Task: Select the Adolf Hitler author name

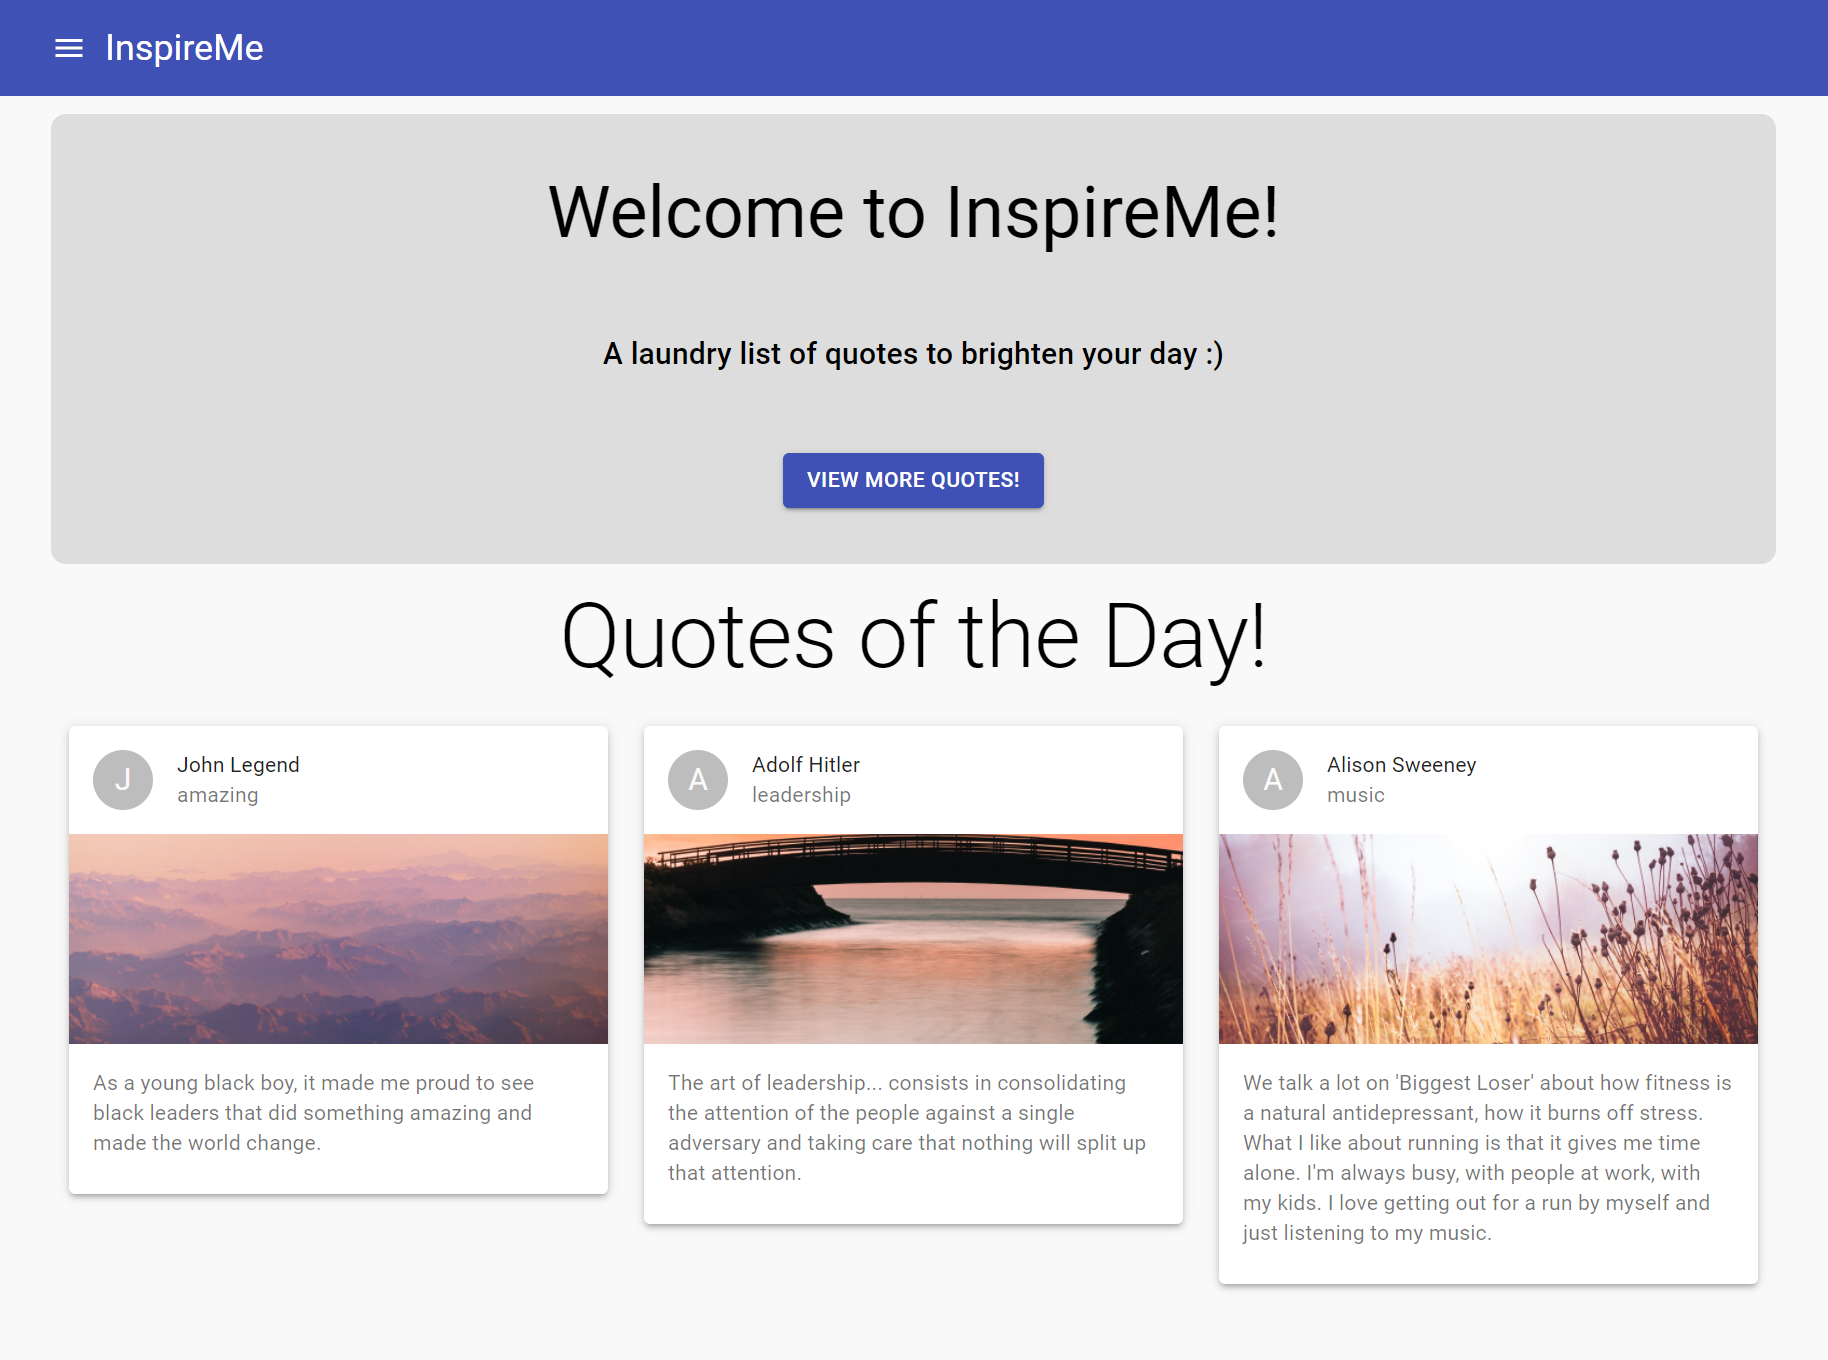Action: click(x=805, y=765)
